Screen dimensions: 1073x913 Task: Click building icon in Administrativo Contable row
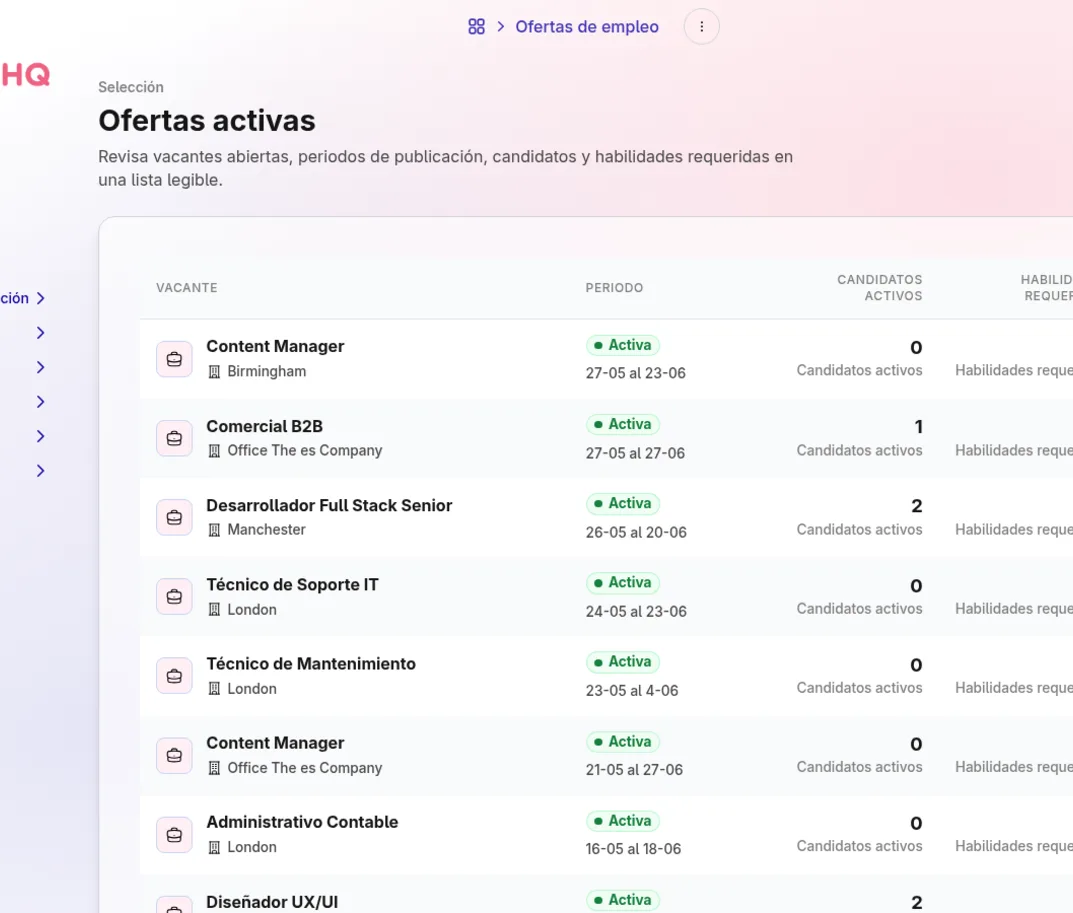[214, 847]
